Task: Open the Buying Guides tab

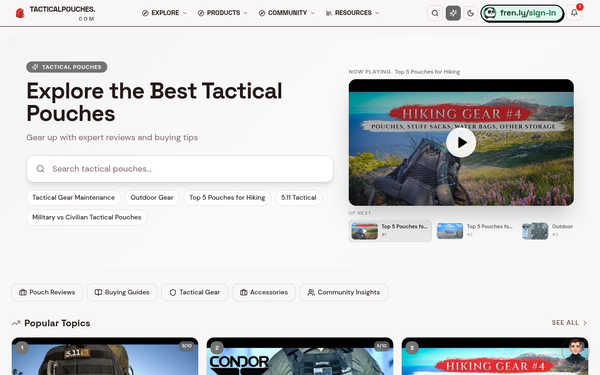Action: (x=122, y=292)
